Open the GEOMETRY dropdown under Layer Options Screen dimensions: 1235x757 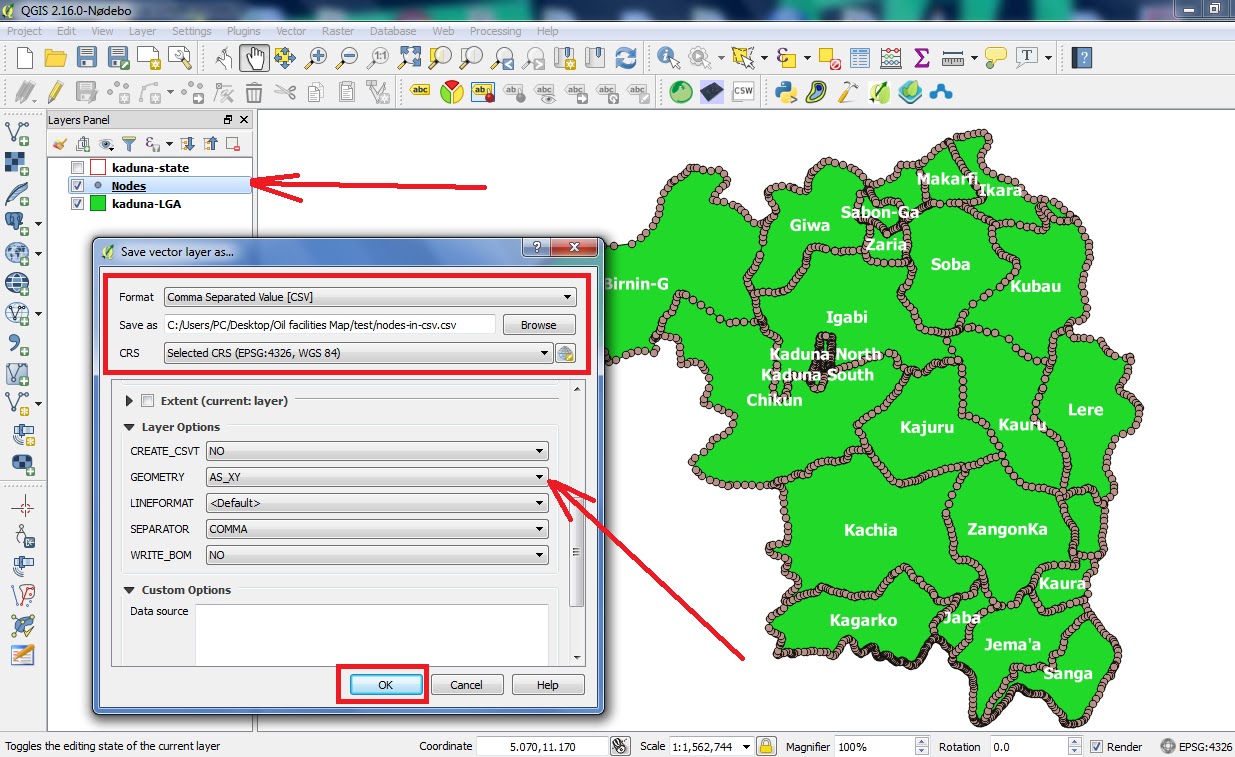tap(538, 477)
